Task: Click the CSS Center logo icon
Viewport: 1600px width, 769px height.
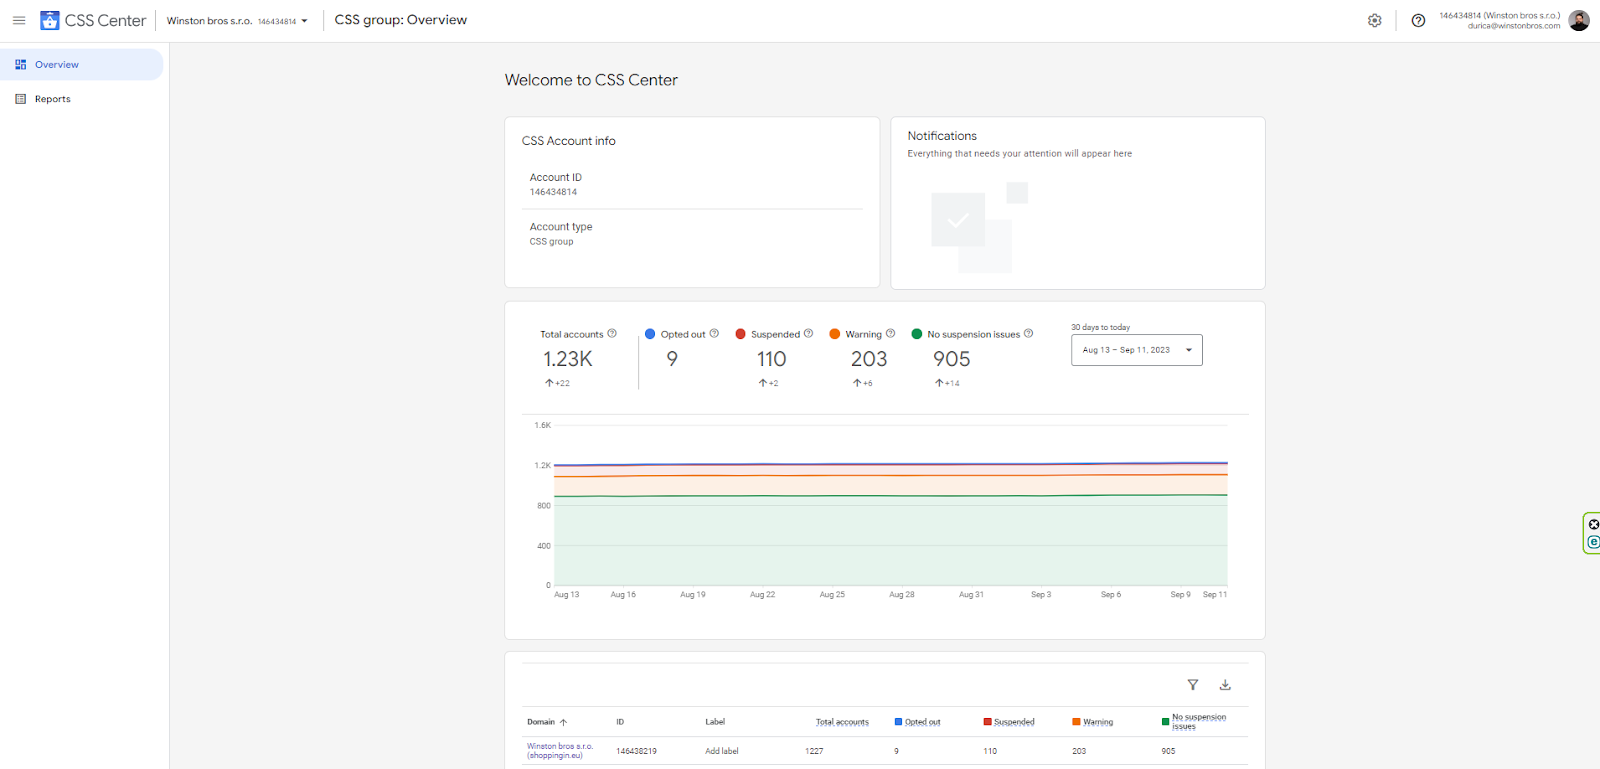Action: click(x=50, y=20)
